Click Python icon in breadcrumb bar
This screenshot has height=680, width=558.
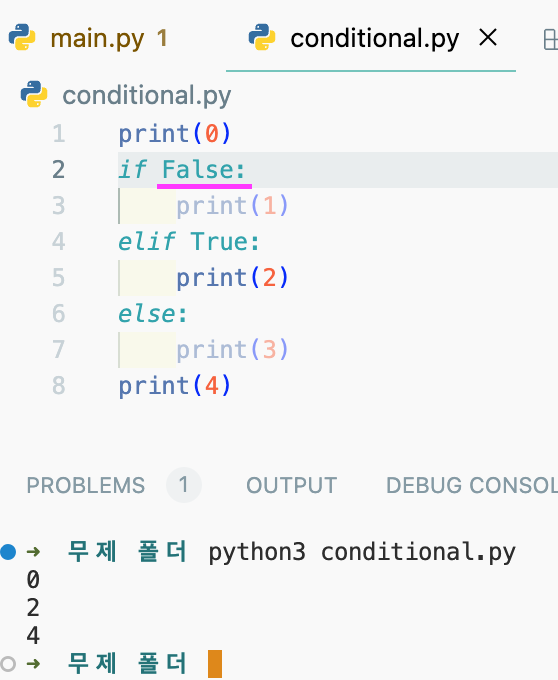(34, 94)
